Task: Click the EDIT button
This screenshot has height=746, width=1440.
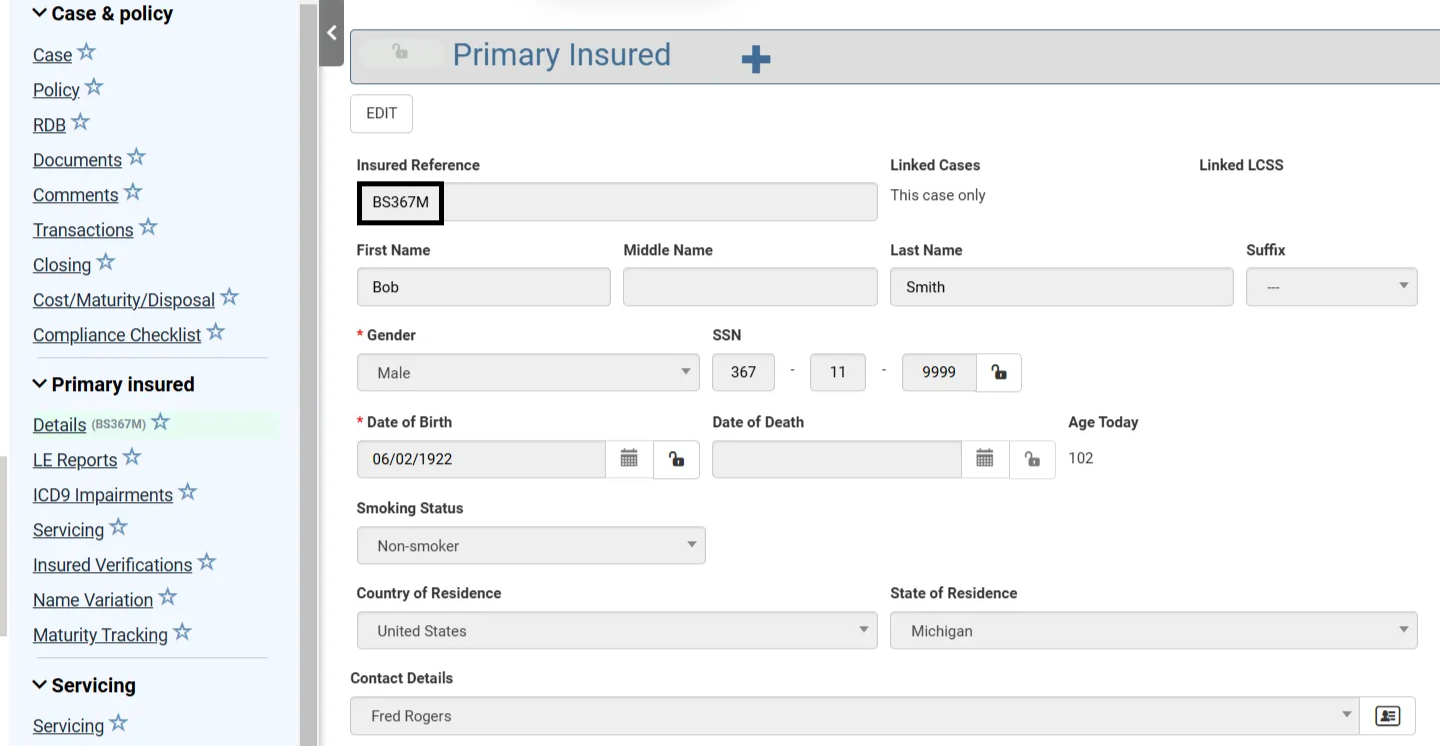Action: (381, 114)
